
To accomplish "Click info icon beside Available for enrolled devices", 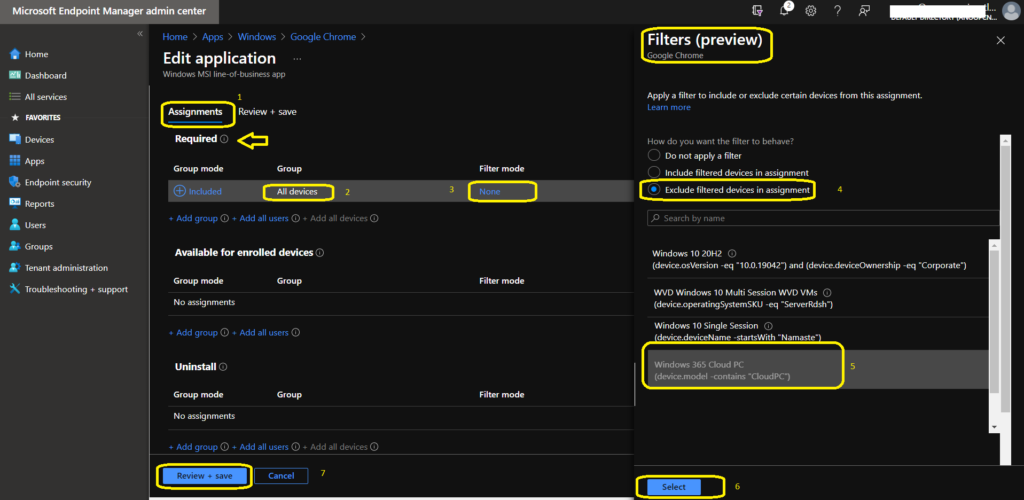I will pos(320,253).
